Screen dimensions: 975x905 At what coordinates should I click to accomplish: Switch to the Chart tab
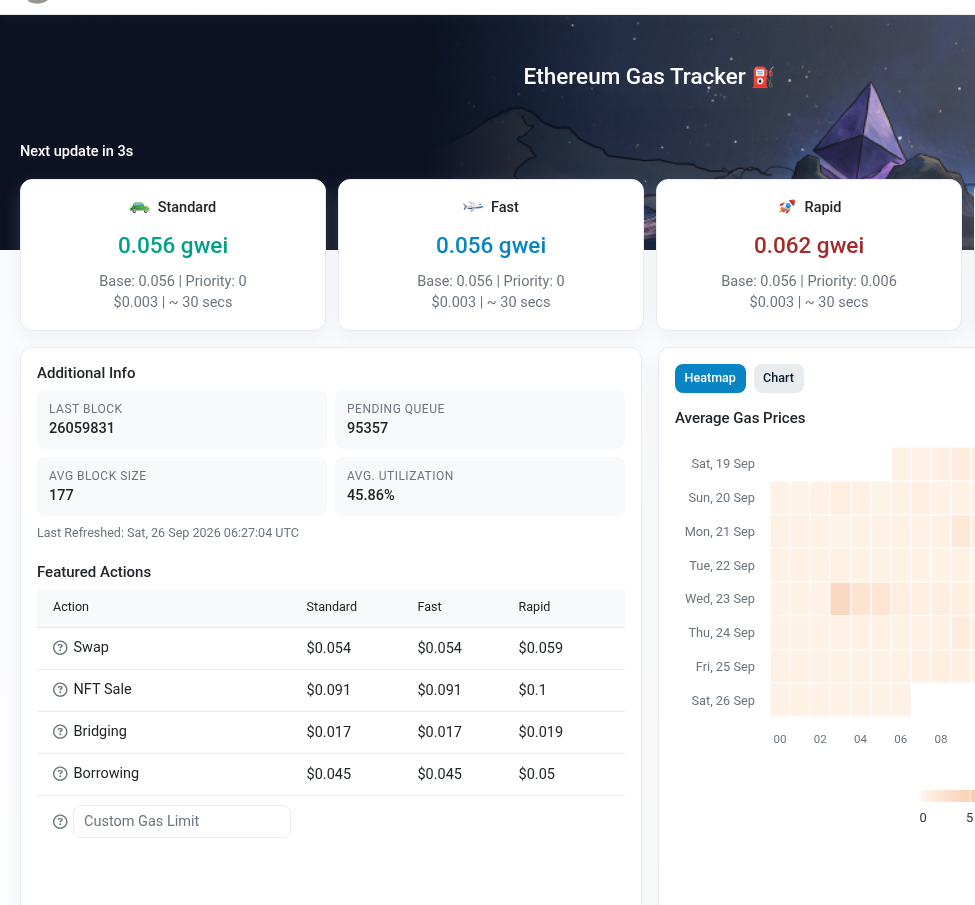coord(779,378)
